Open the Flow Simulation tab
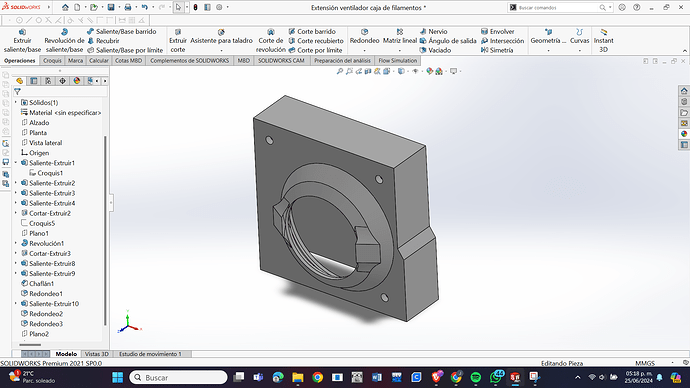 397,61
